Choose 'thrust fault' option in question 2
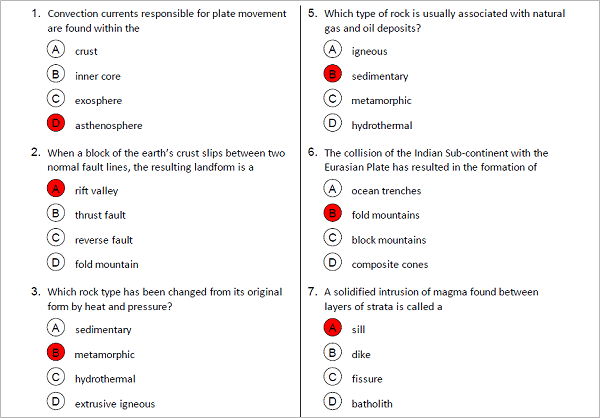Image resolution: width=600 pixels, height=418 pixels. point(56,214)
